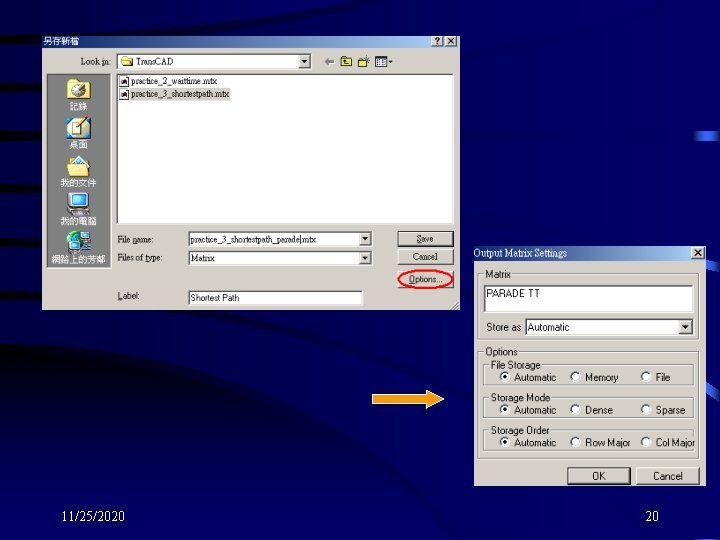Image resolution: width=720 pixels, height=540 pixels.
Task: Choose Col Major storage order
Action: click(646, 442)
